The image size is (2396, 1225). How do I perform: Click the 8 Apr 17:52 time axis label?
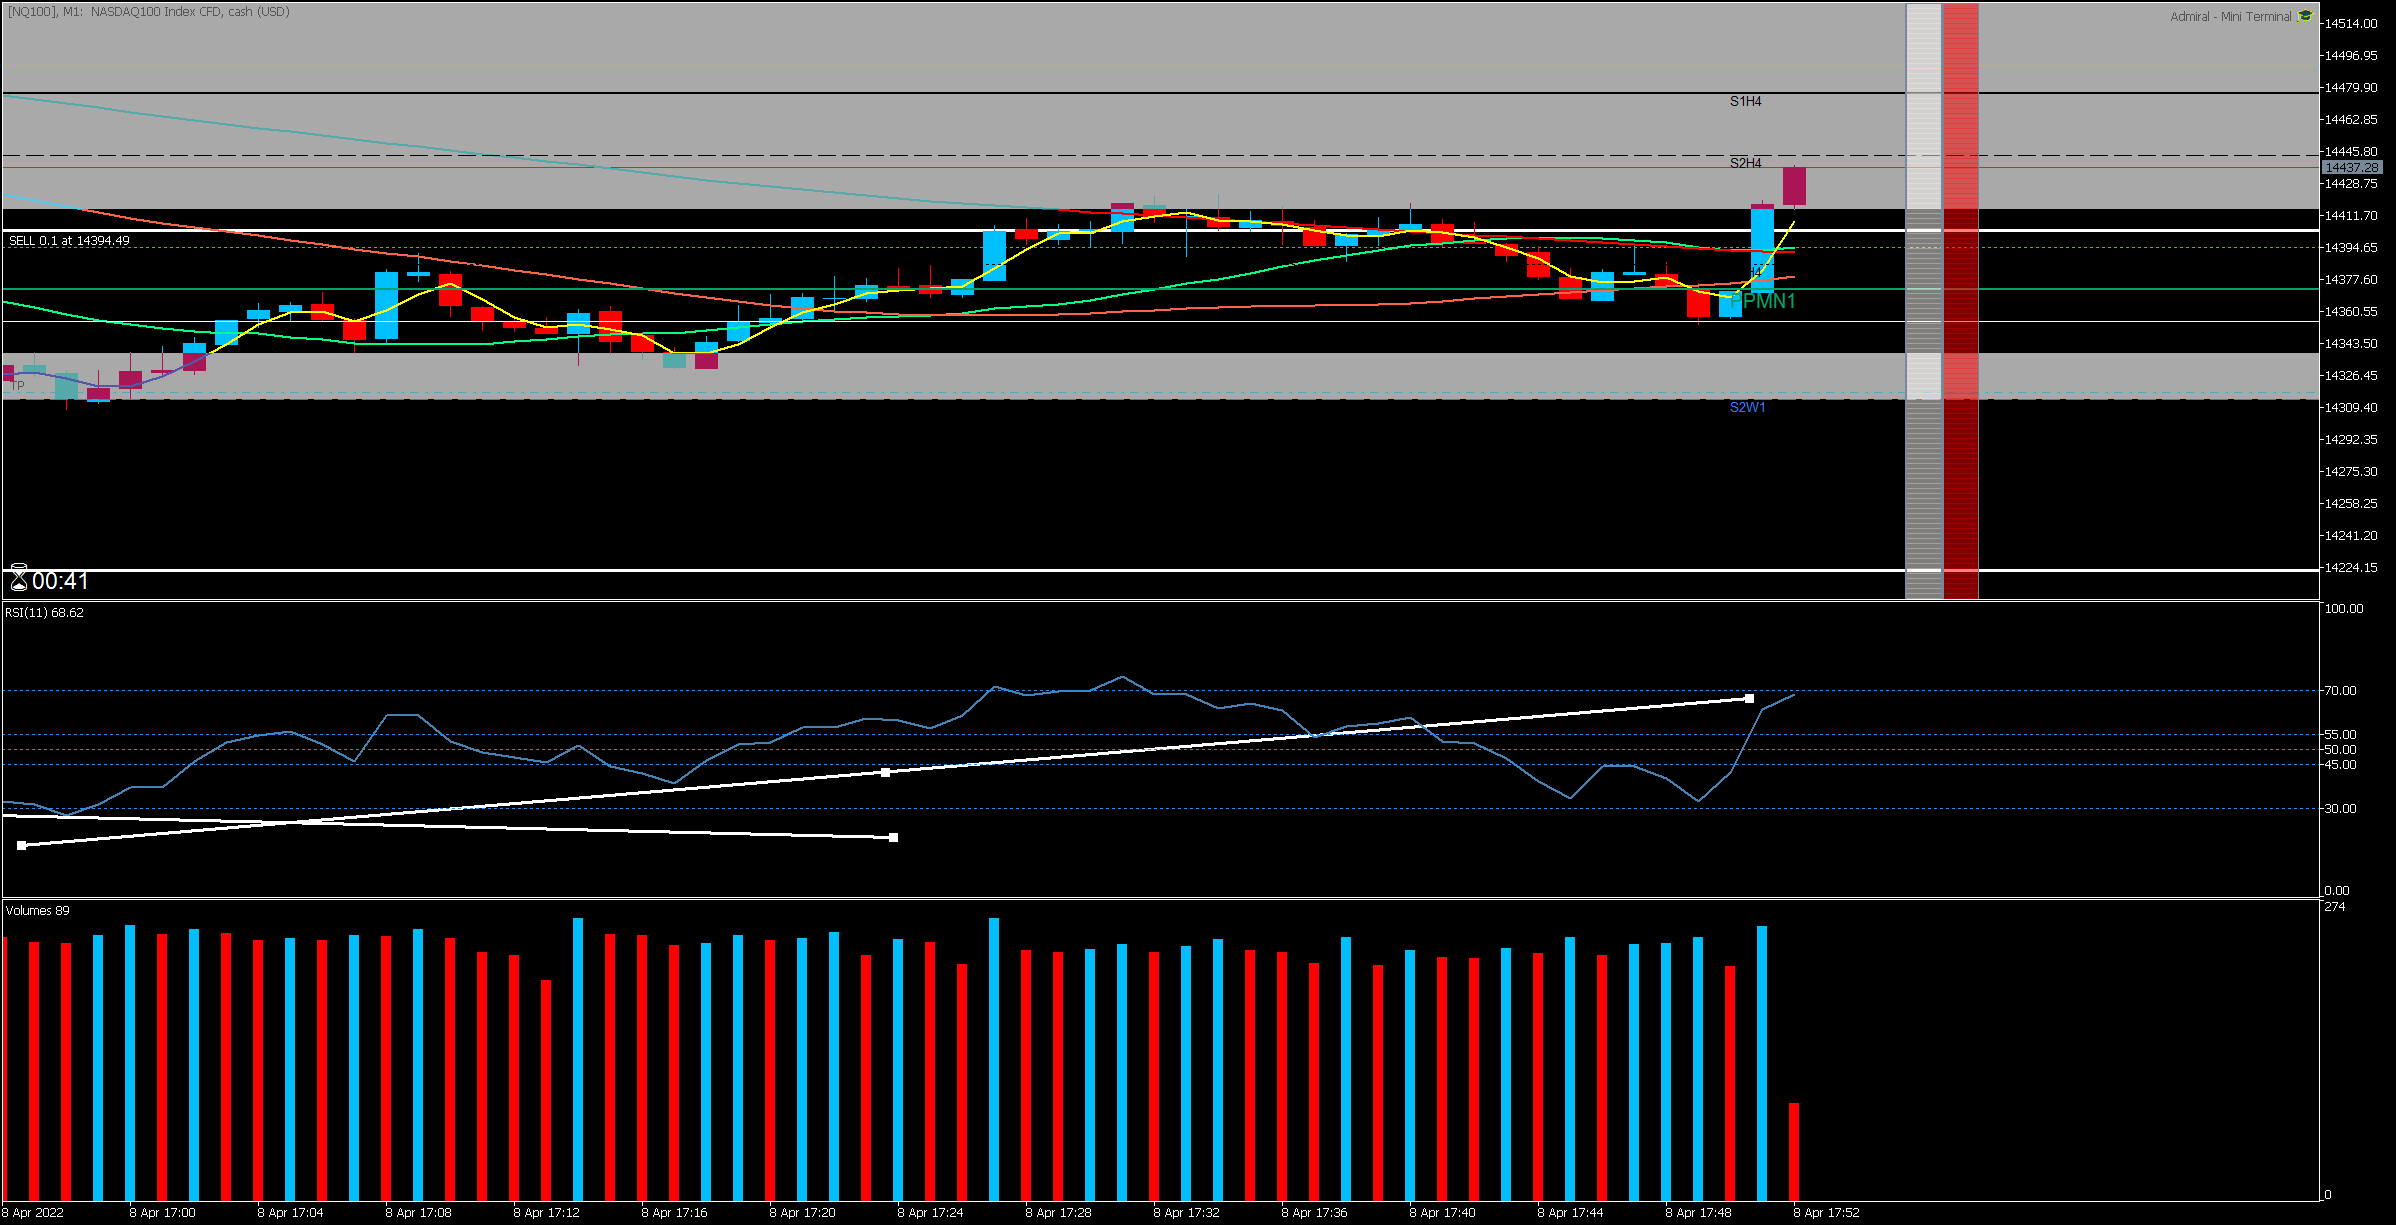point(1826,1213)
